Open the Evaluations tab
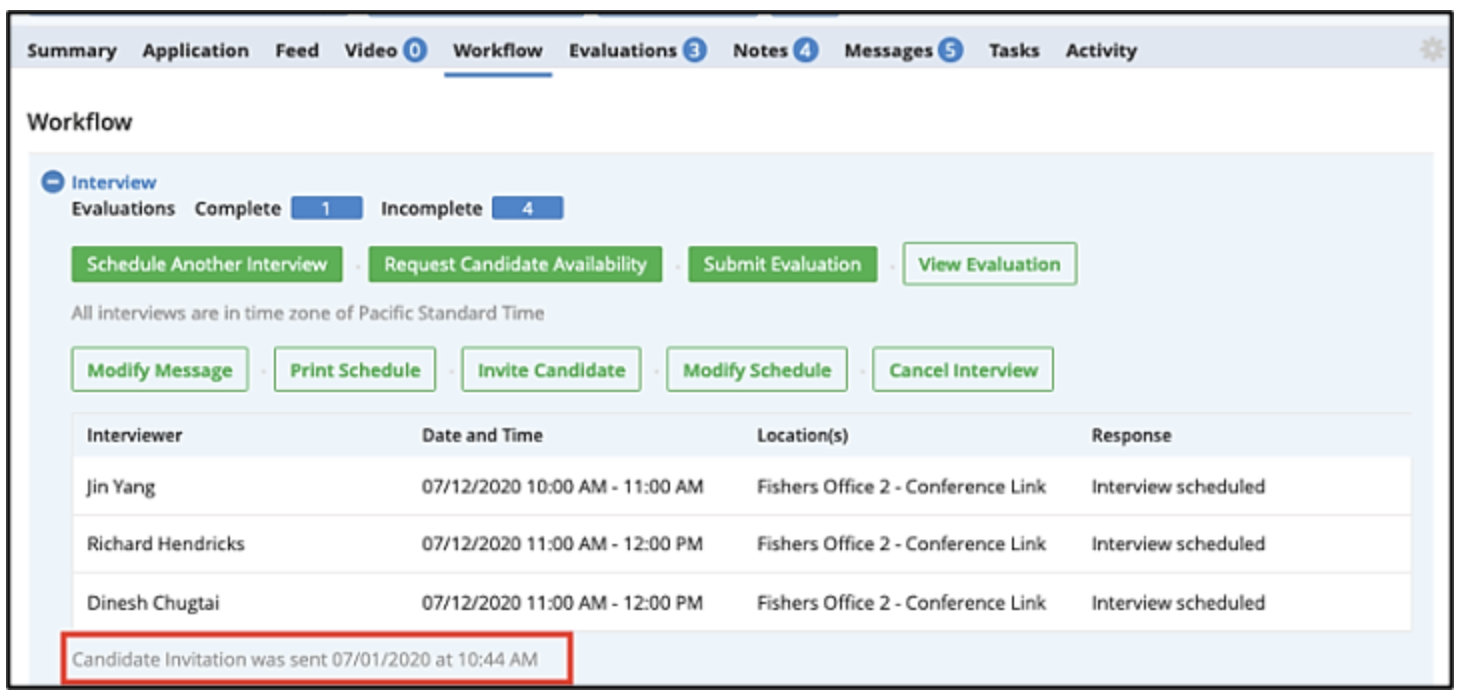The height and width of the screenshot is (700, 1462). click(638, 50)
